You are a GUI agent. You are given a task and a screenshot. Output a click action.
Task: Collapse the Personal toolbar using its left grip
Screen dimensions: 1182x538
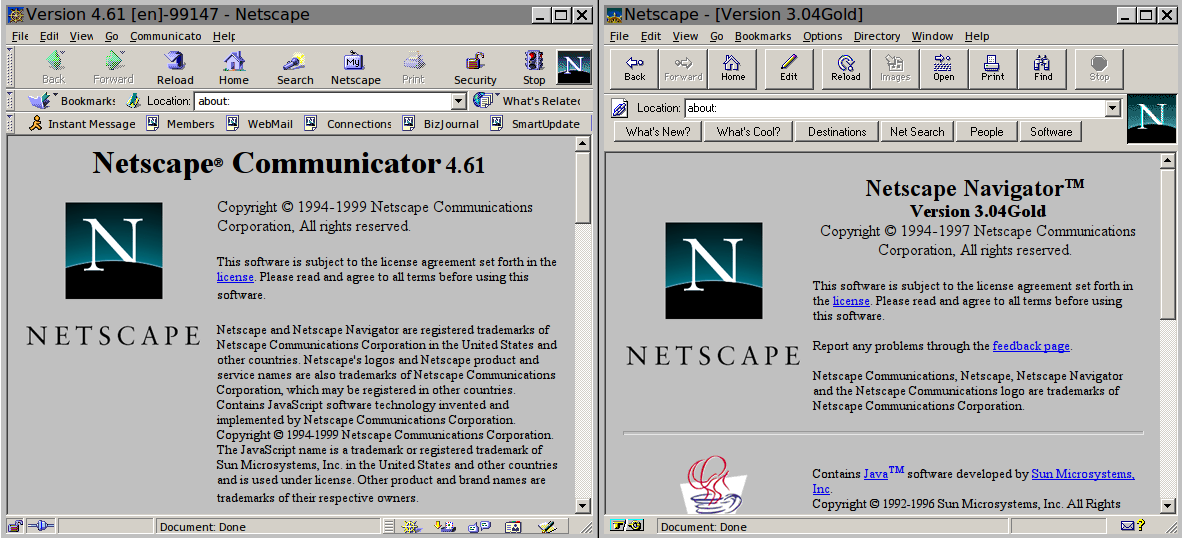click(x=10, y=124)
